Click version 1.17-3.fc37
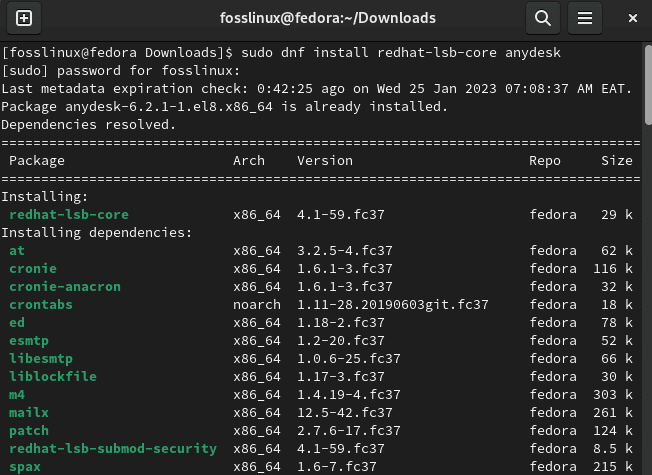The image size is (652, 475). 341,377
